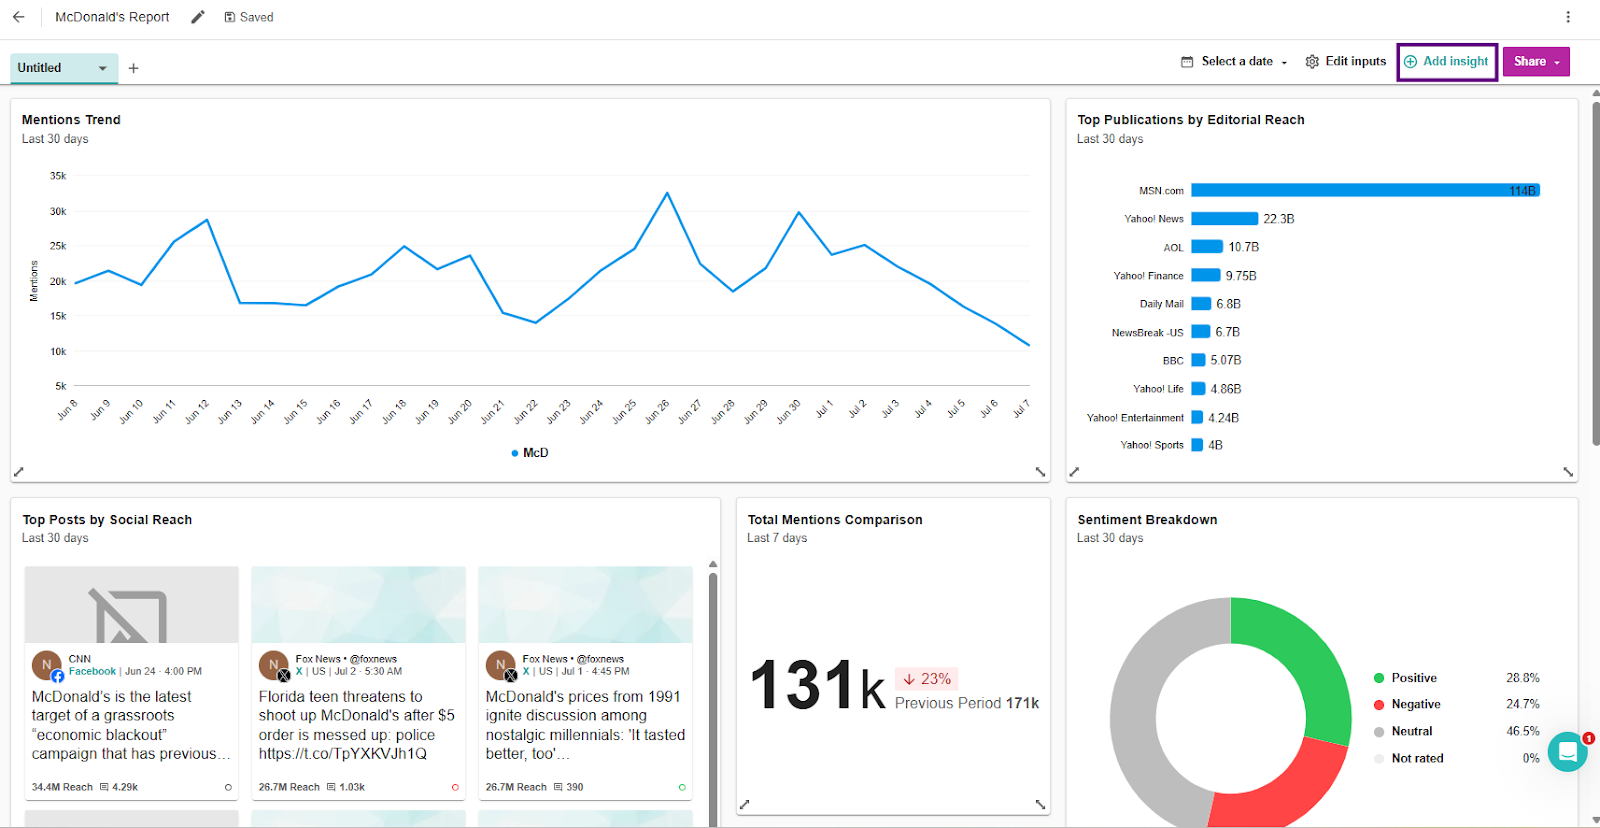
Task: Click the 131k total mentions figure
Action: (x=817, y=686)
